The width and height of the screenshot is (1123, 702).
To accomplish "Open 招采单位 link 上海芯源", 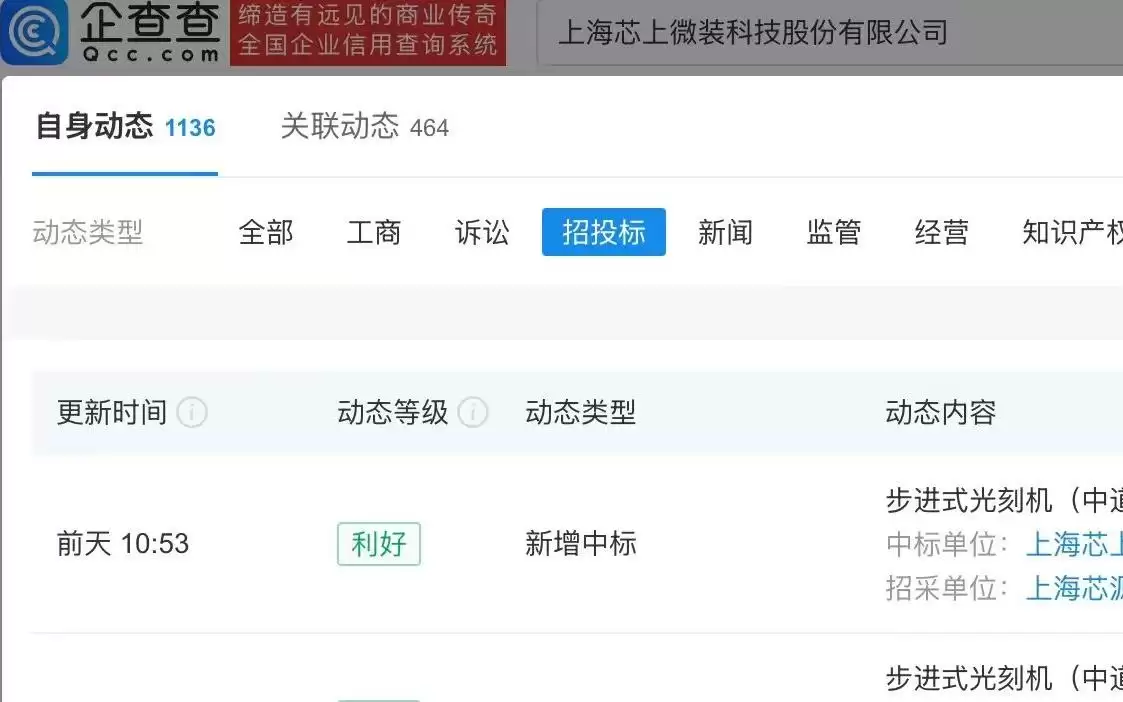I will (1074, 588).
